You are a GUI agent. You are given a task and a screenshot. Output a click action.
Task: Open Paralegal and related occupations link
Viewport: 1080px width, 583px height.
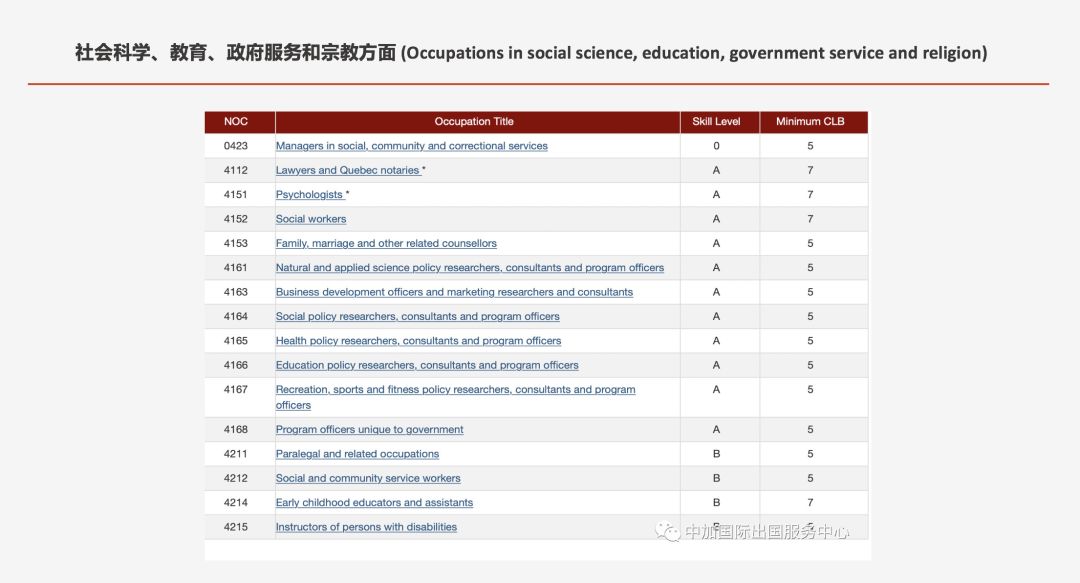357,454
